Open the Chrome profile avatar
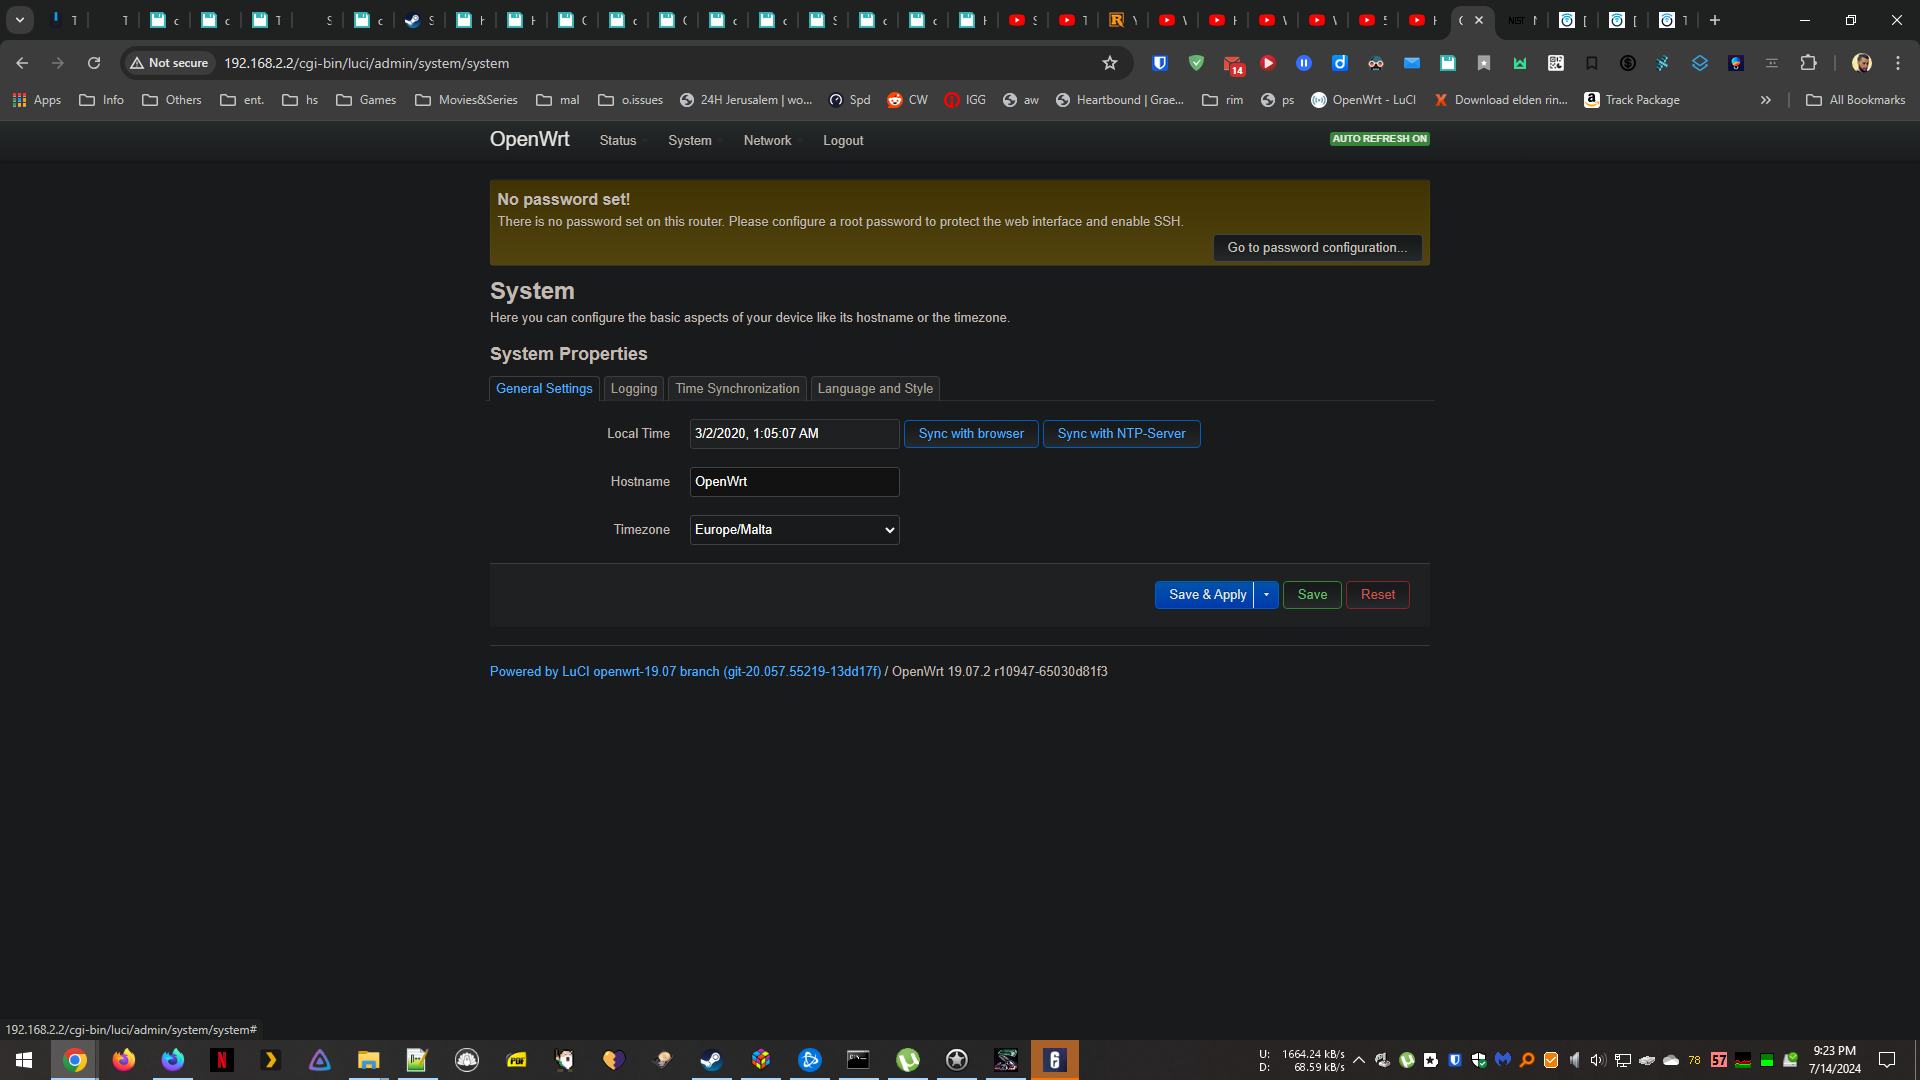Image resolution: width=1920 pixels, height=1080 pixels. (x=1861, y=62)
